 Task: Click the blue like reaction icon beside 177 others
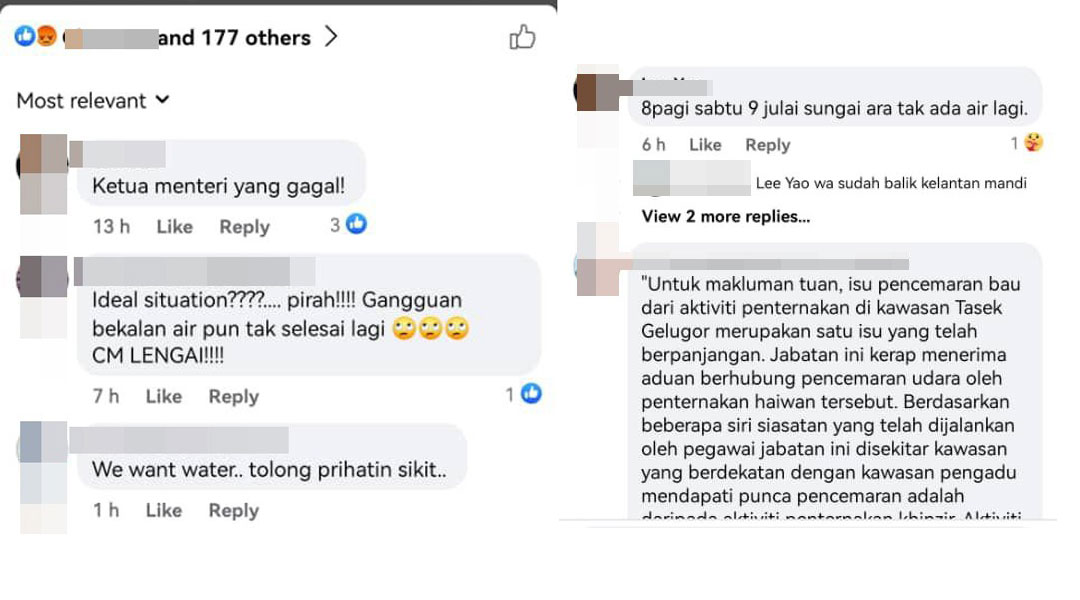coord(25,36)
